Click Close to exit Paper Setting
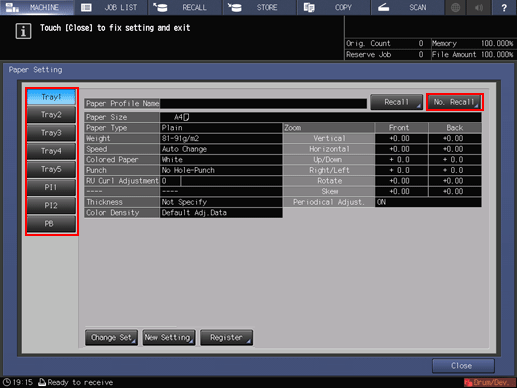 click(x=463, y=366)
